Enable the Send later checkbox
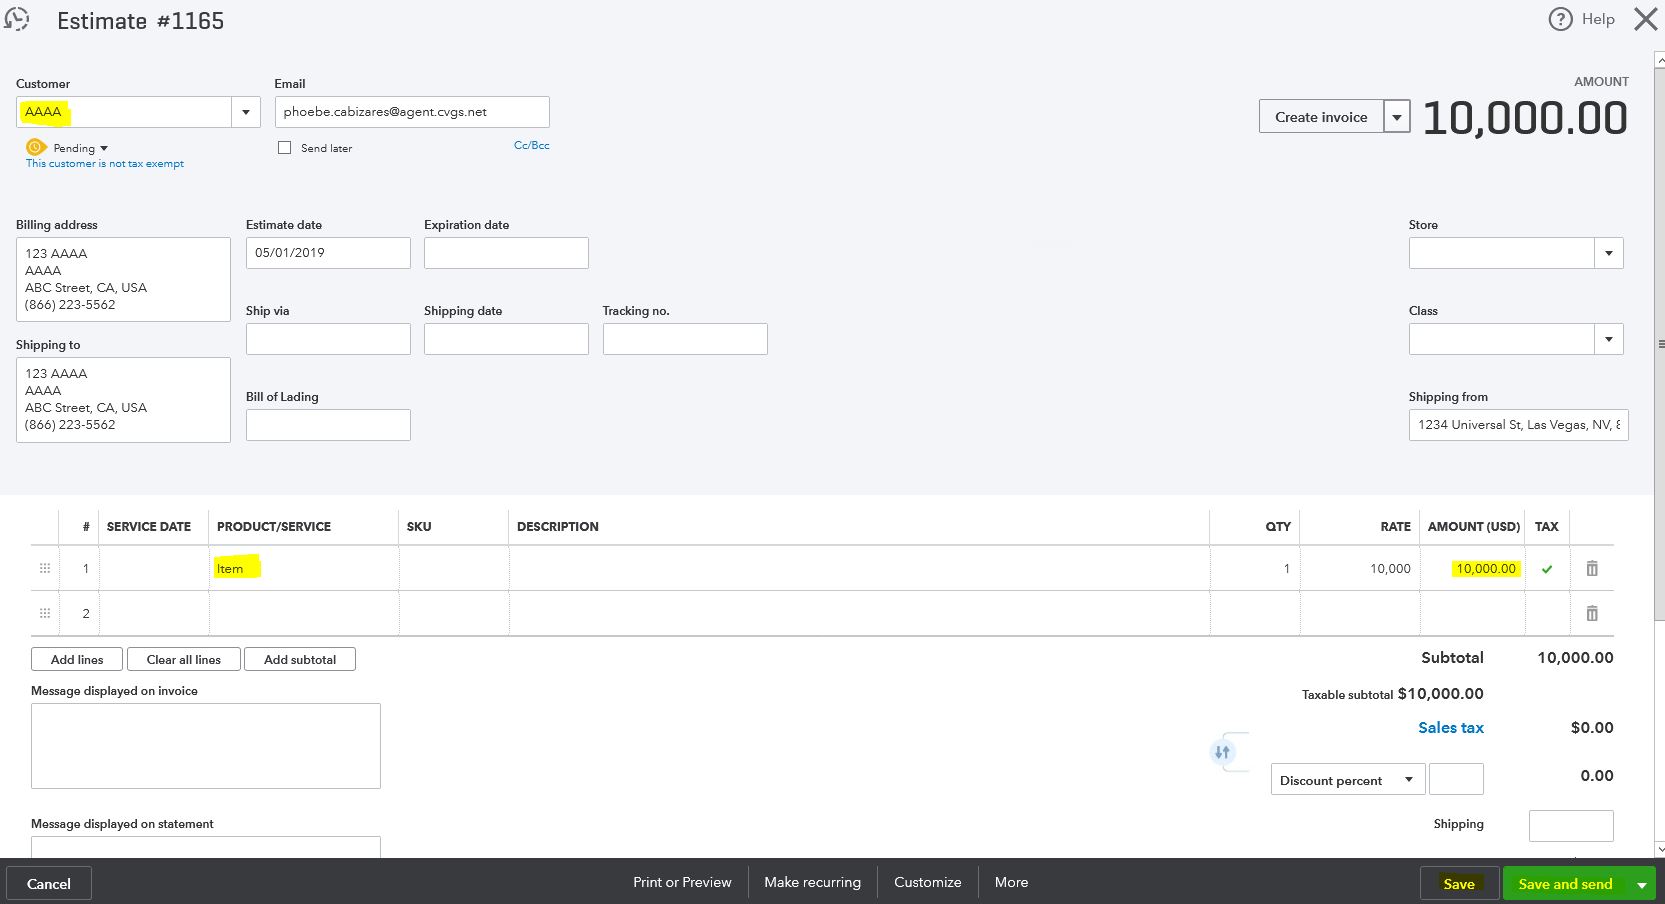Screen dimensions: 1665x904 coord(284,147)
